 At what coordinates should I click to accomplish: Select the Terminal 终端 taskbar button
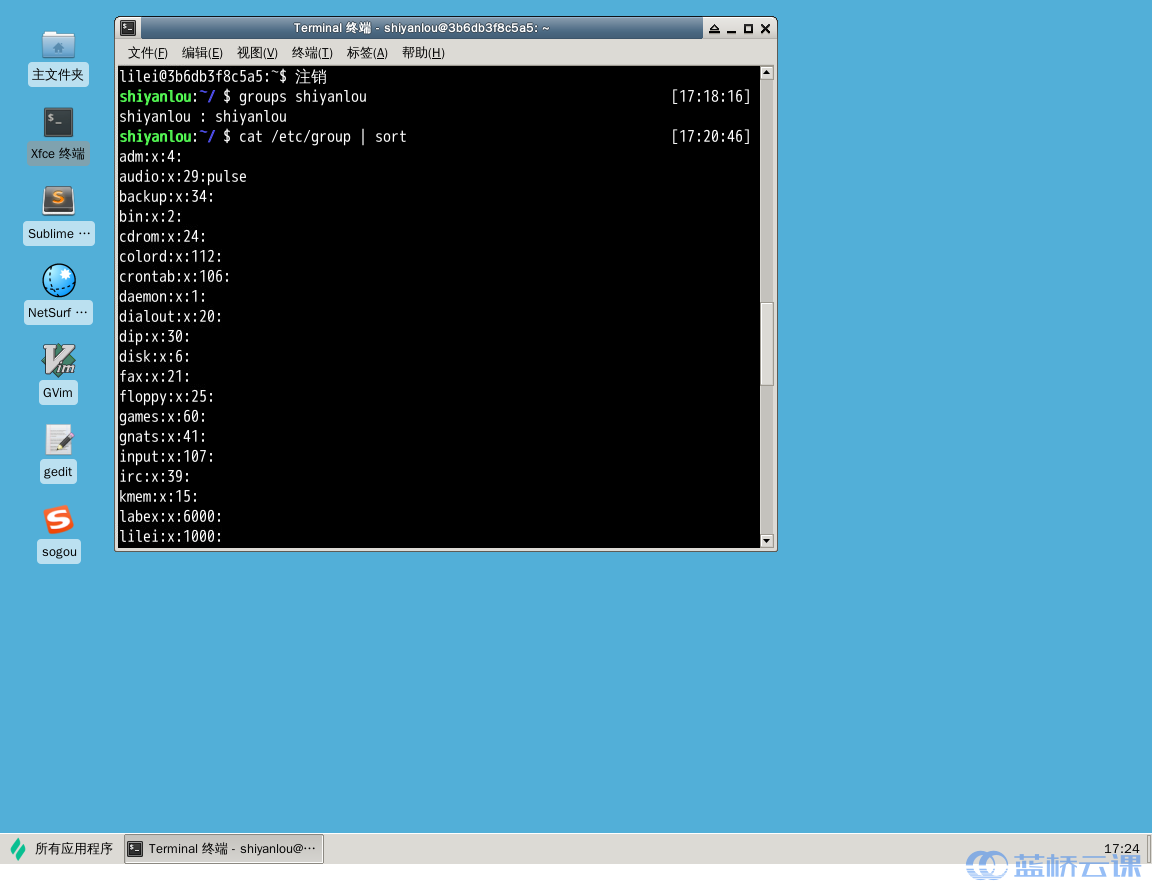pyautogui.click(x=224, y=849)
